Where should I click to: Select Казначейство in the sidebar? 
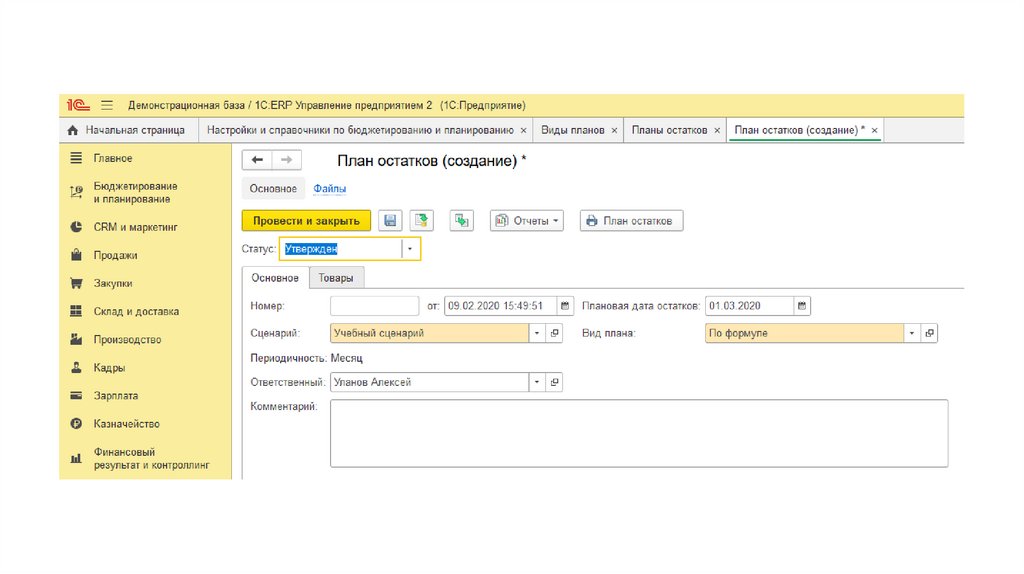pos(126,424)
